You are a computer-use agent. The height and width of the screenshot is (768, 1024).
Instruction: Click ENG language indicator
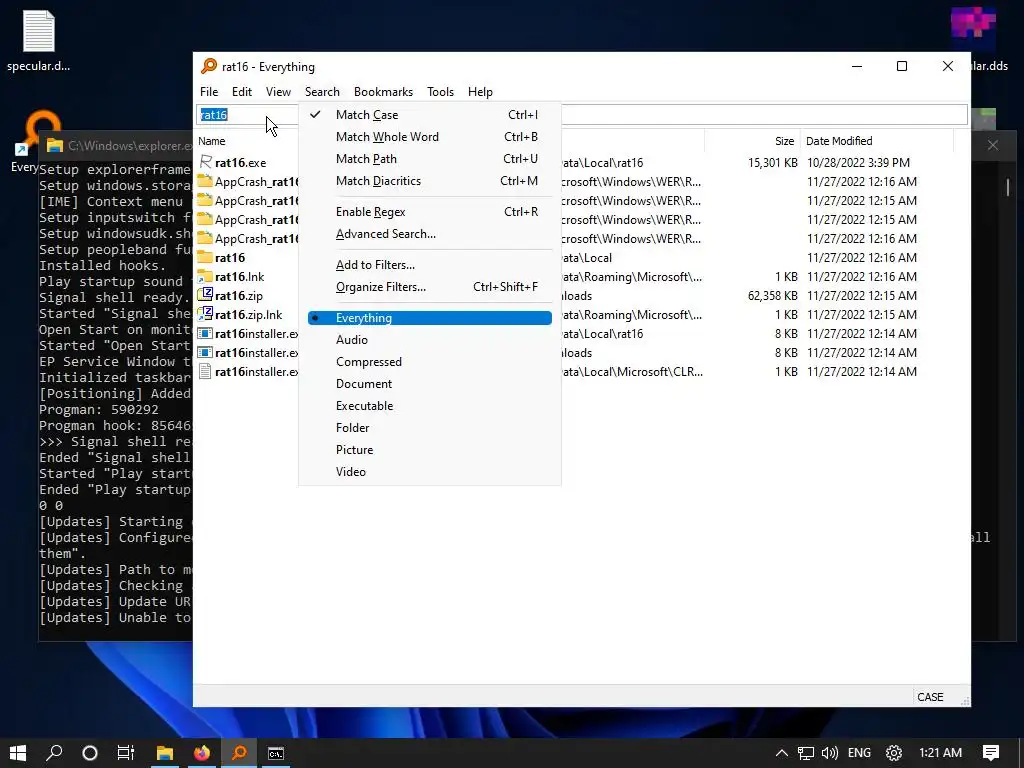click(x=859, y=753)
